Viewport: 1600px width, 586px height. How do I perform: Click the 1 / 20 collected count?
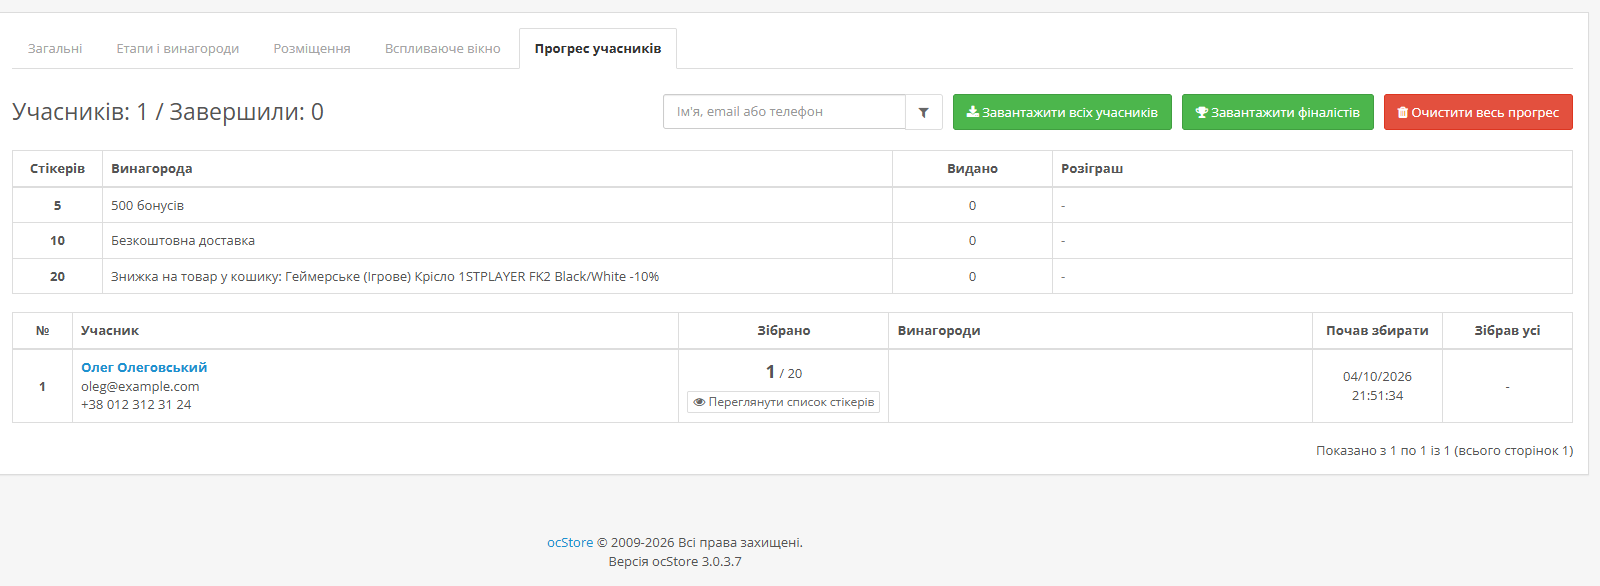(784, 372)
